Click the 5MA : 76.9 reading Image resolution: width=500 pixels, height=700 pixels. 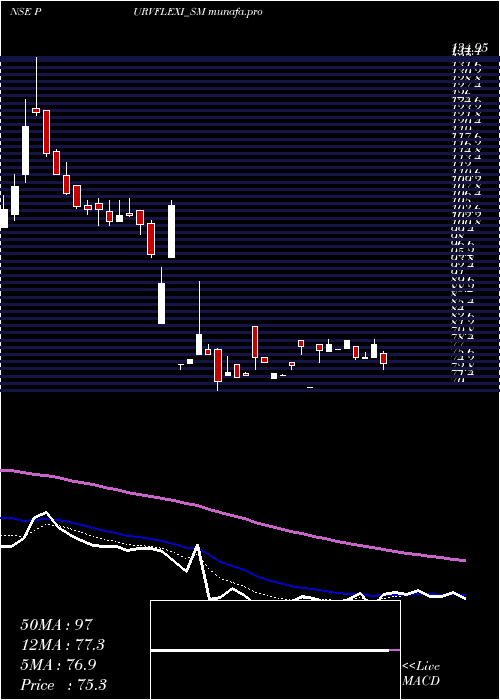[59, 665]
